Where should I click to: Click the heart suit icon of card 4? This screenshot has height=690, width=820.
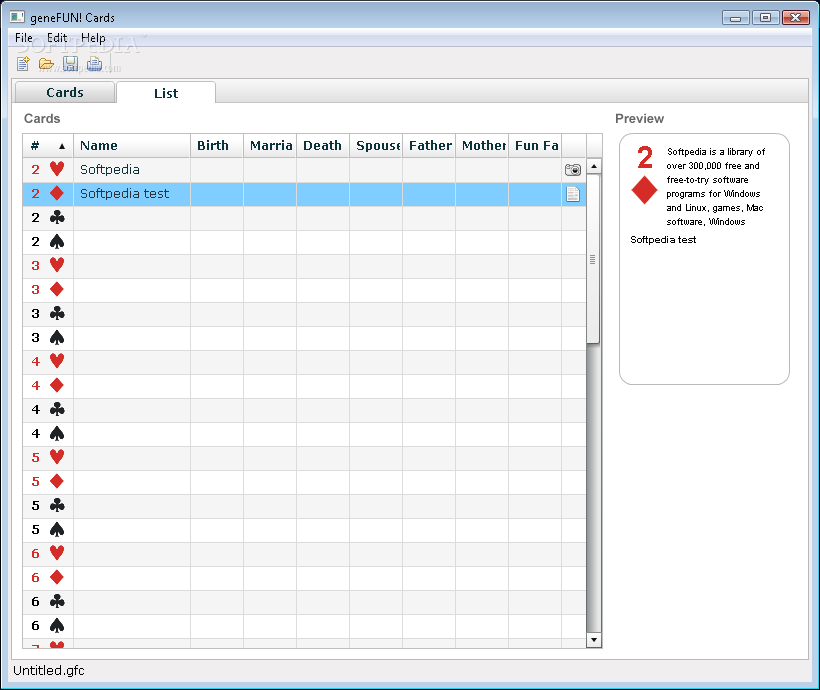(x=57, y=361)
